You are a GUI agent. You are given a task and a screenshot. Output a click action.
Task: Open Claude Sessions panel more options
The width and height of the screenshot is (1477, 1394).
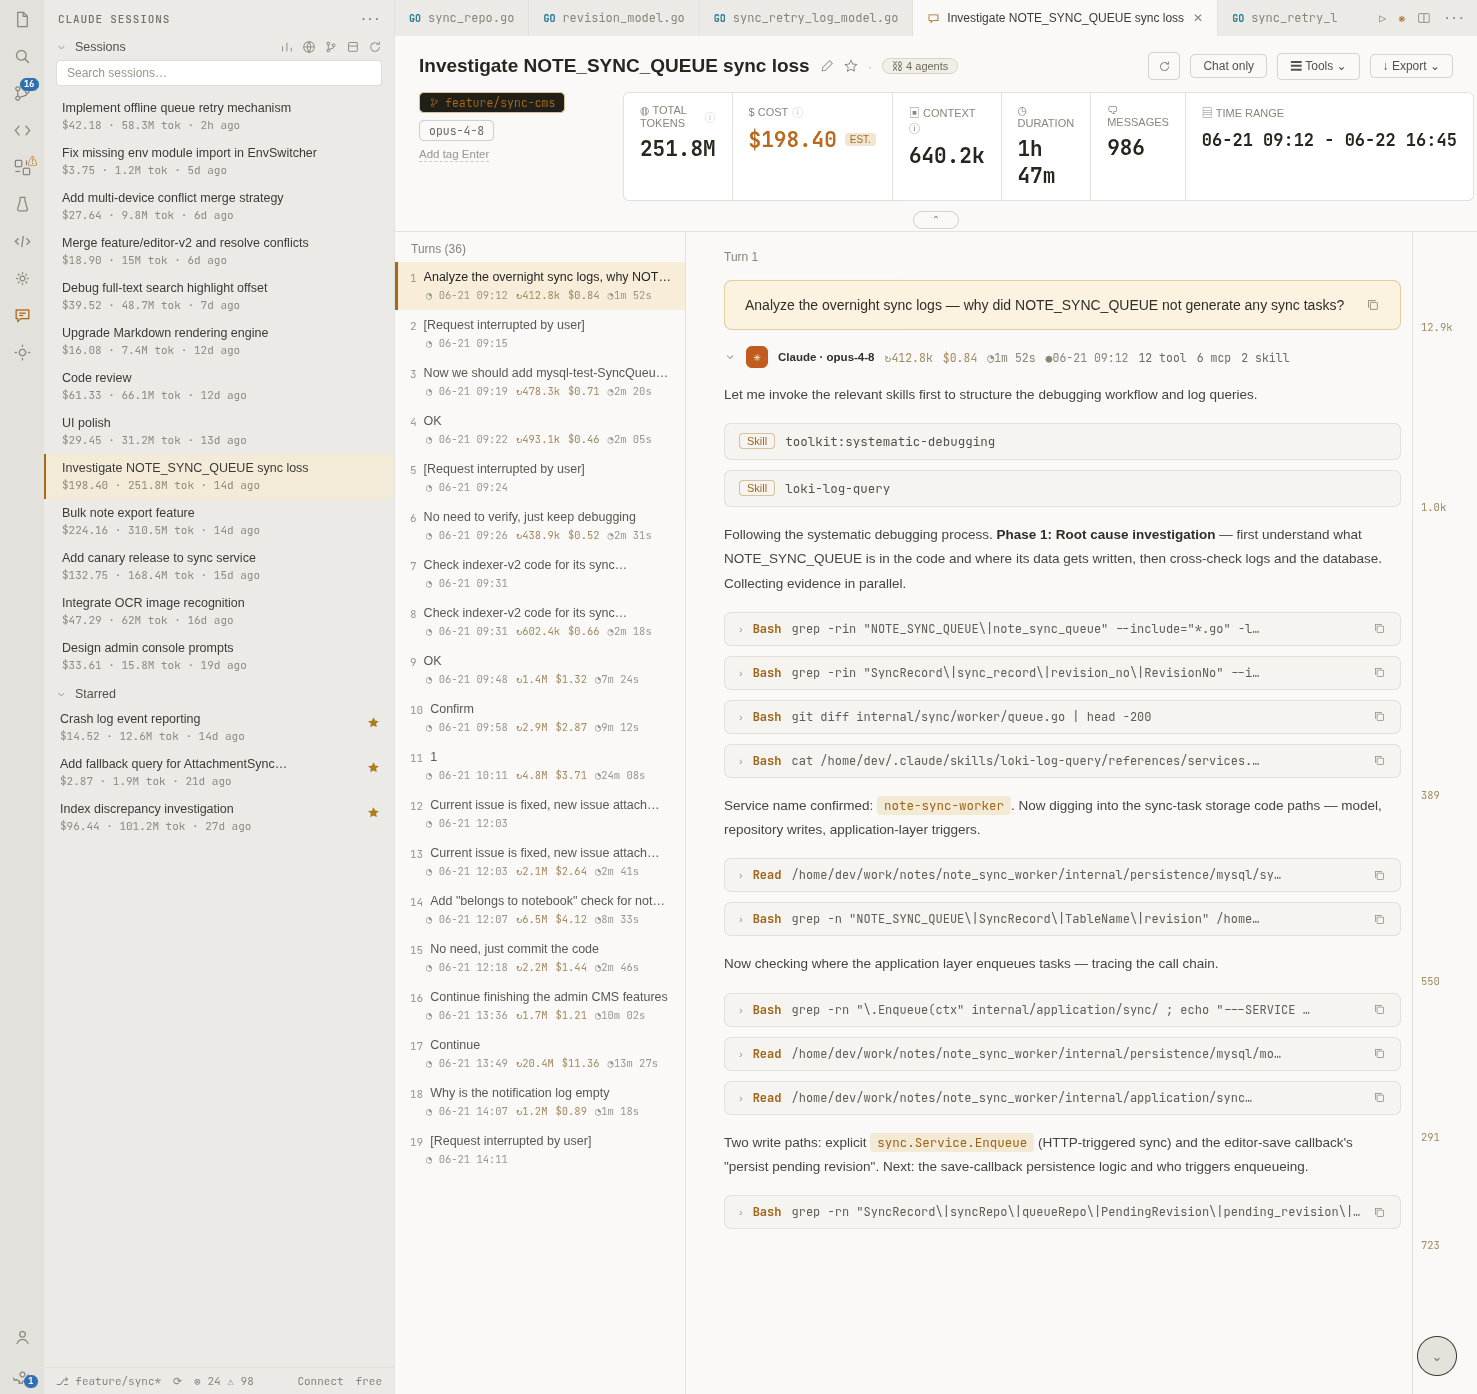click(370, 19)
